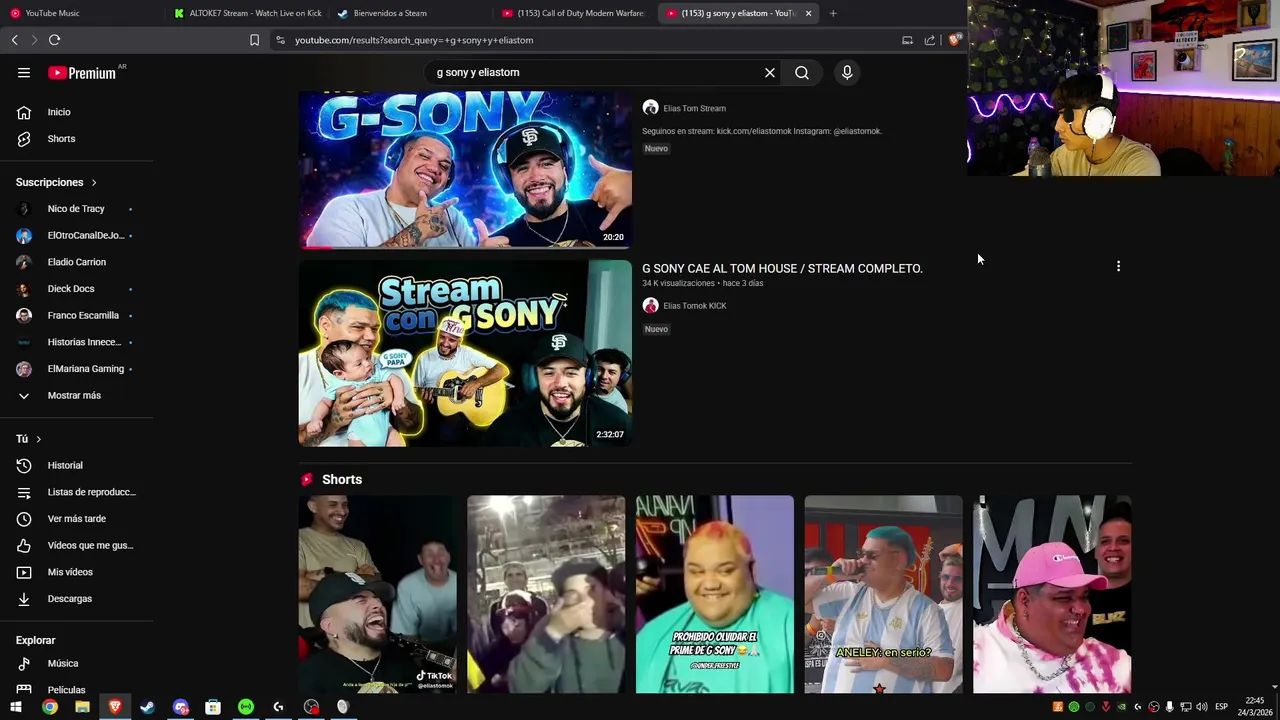
Task: Start voice search with microphone
Action: tap(847, 72)
